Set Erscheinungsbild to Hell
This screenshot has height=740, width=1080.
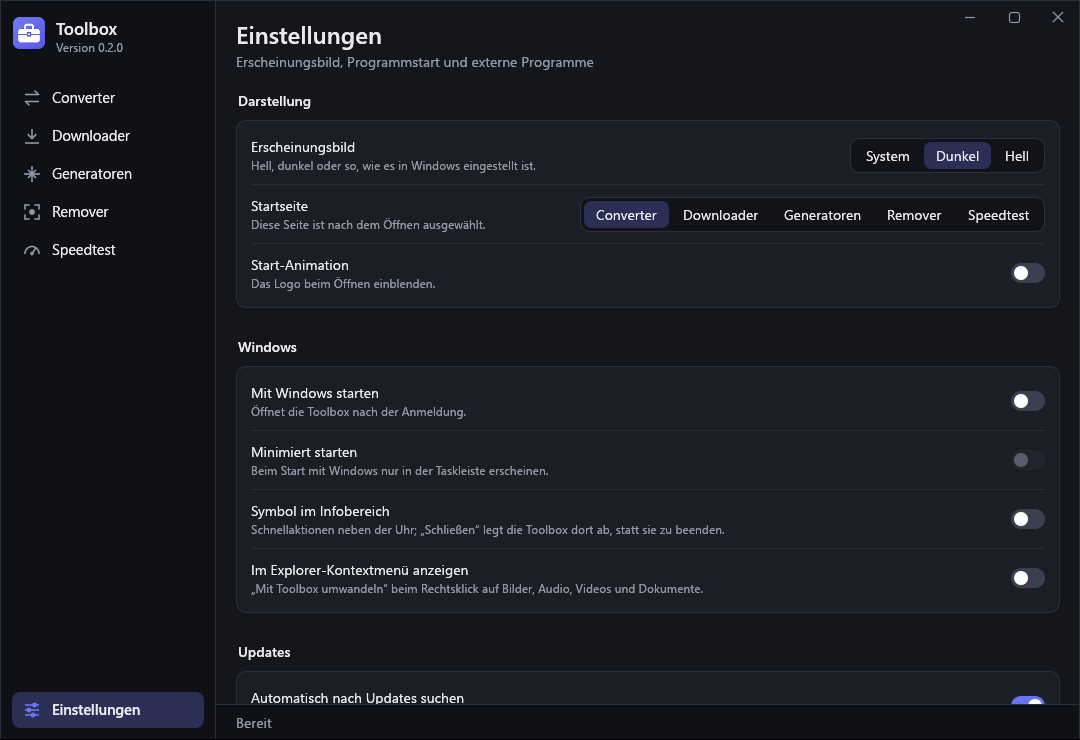pos(1017,156)
